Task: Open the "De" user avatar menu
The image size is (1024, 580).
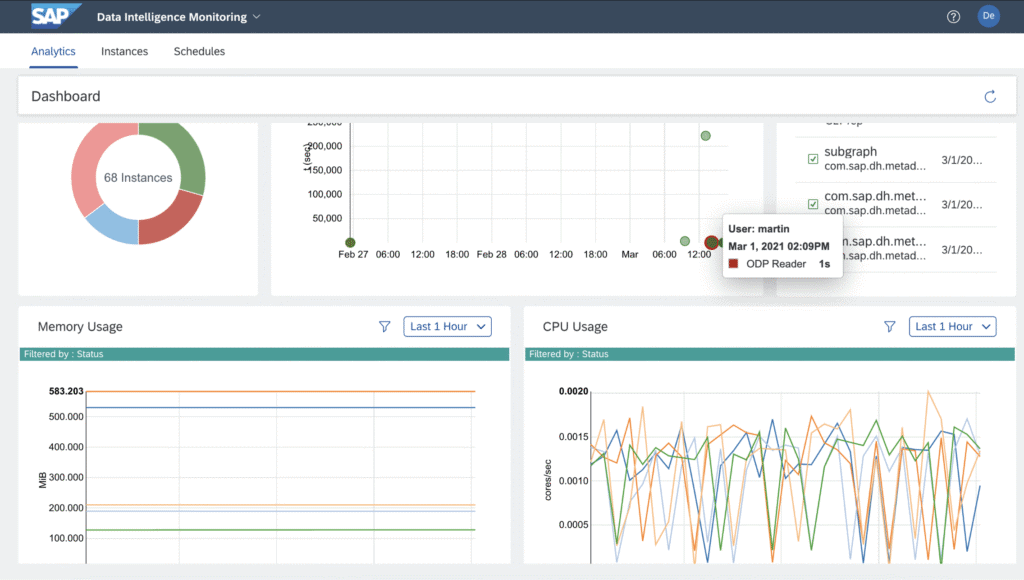Action: (988, 17)
